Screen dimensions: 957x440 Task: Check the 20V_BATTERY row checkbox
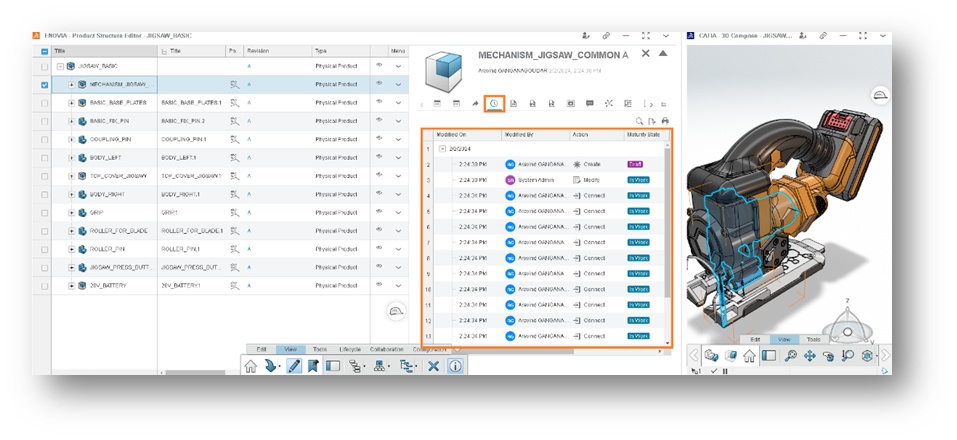(44, 286)
